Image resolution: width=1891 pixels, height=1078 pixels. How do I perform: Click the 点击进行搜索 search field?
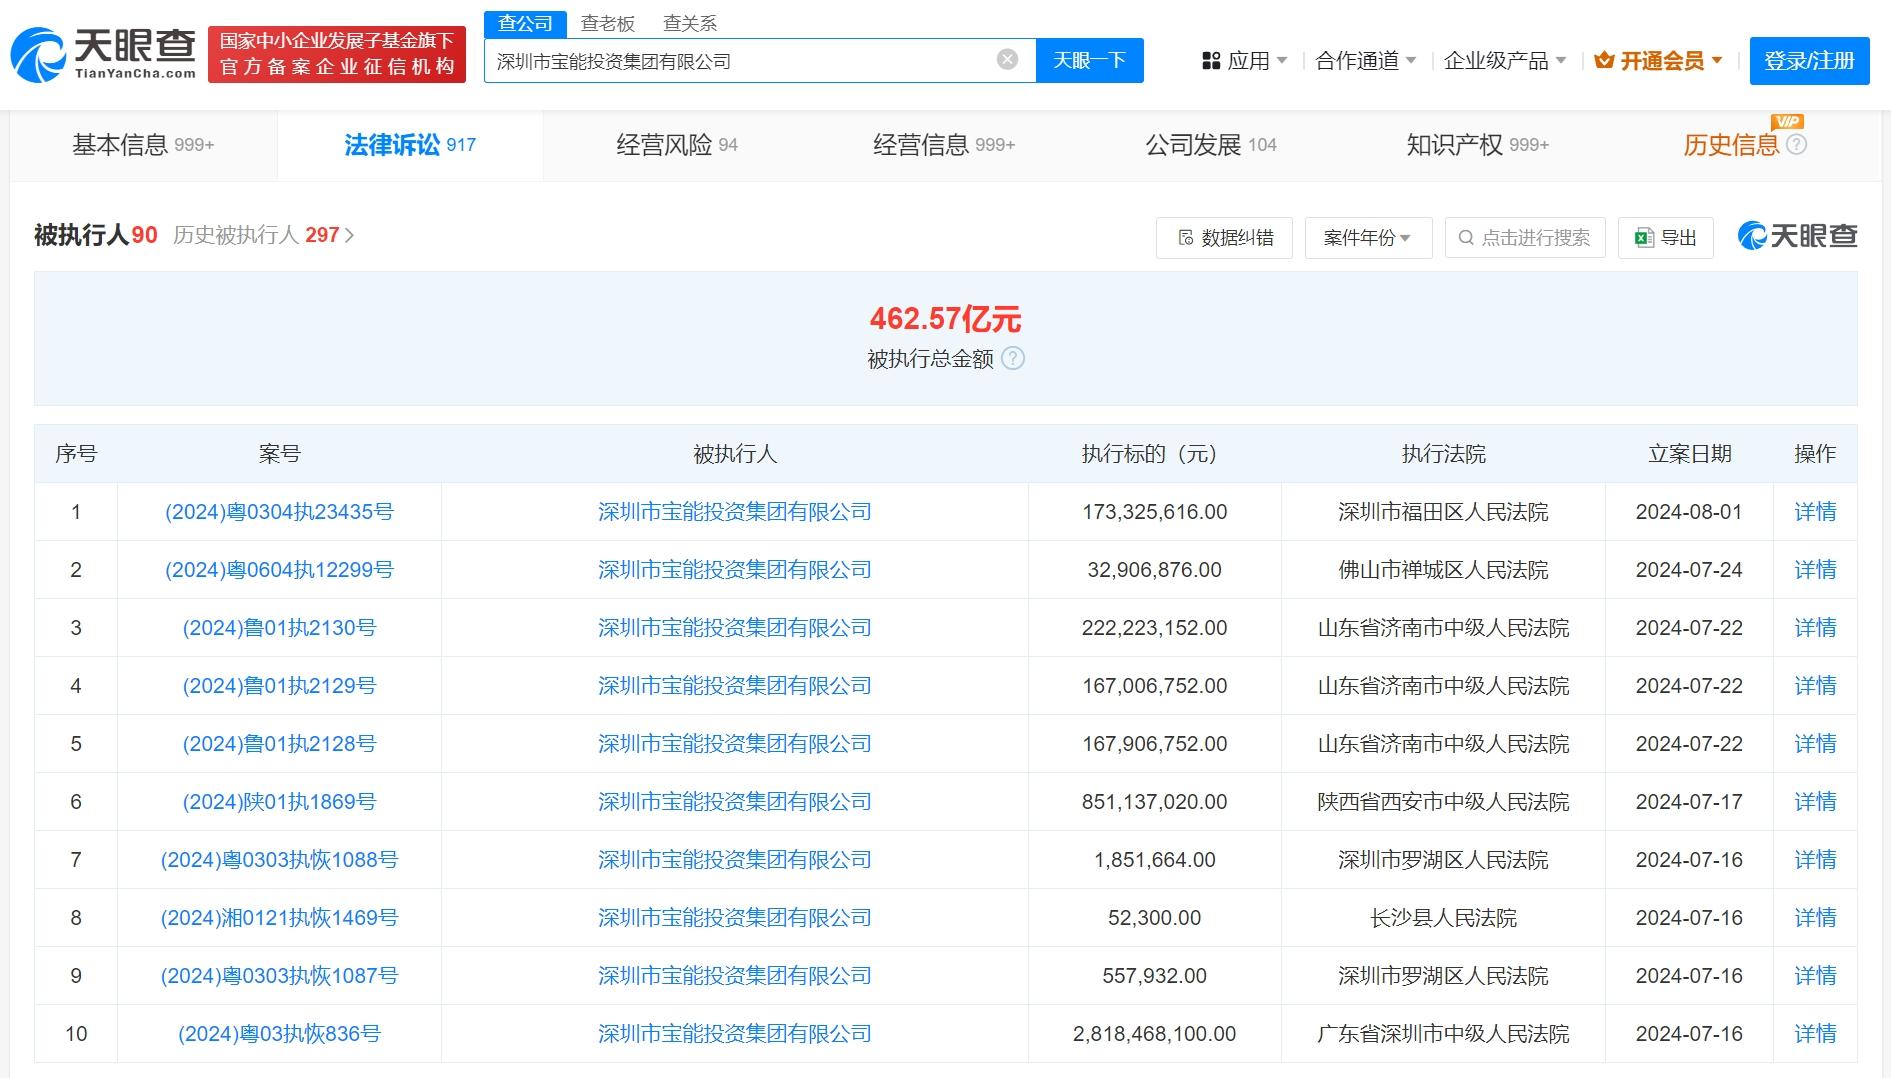1525,238
